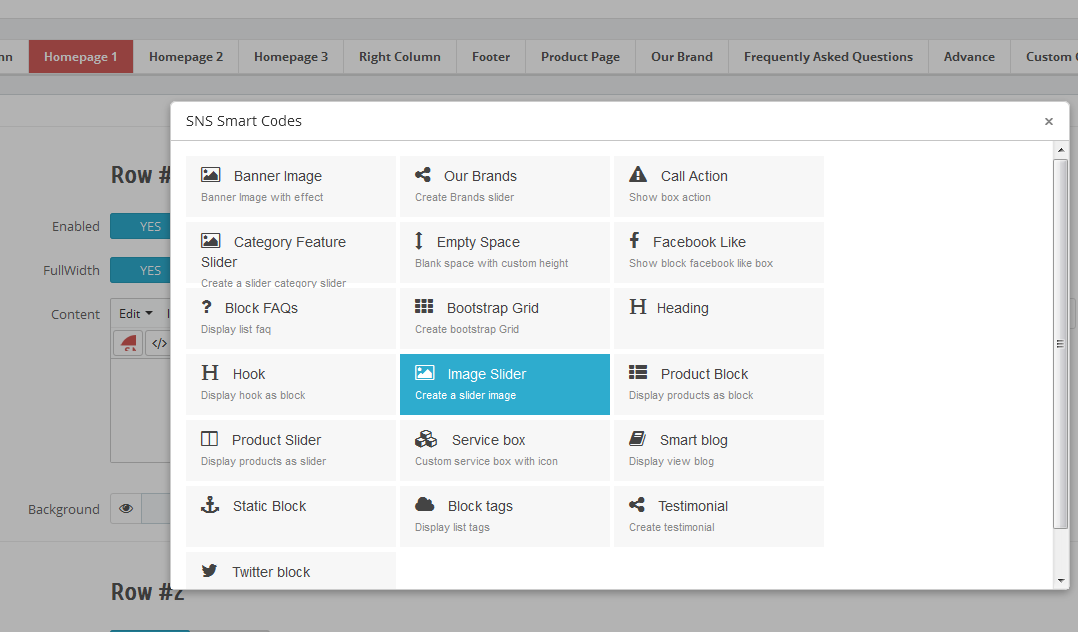The width and height of the screenshot is (1078, 632).
Task: Click the Smart blog book icon
Action: (637, 439)
